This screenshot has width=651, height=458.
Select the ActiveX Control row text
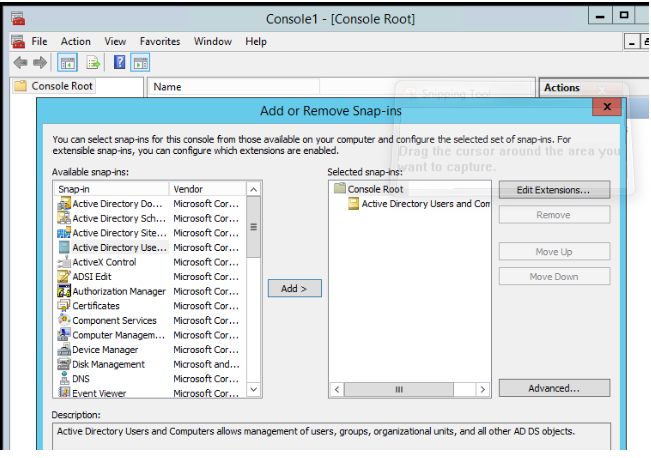coord(104,262)
